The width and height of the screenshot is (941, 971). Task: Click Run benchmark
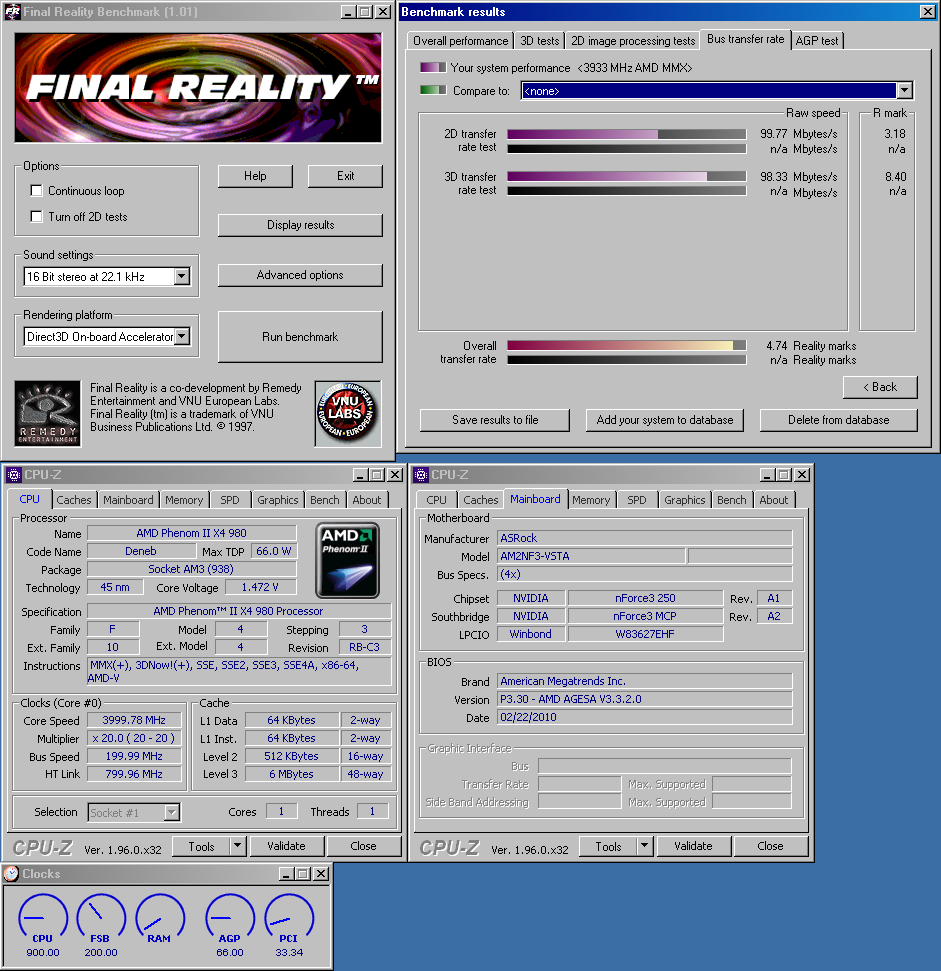click(300, 337)
